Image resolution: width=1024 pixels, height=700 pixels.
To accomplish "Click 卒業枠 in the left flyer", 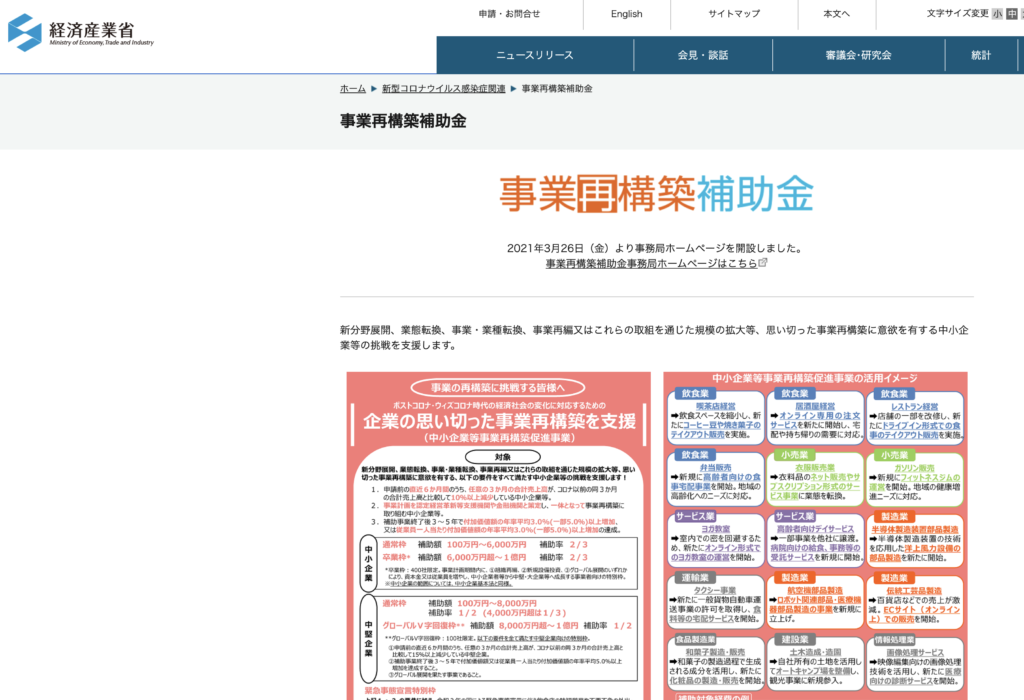I will click(396, 557).
